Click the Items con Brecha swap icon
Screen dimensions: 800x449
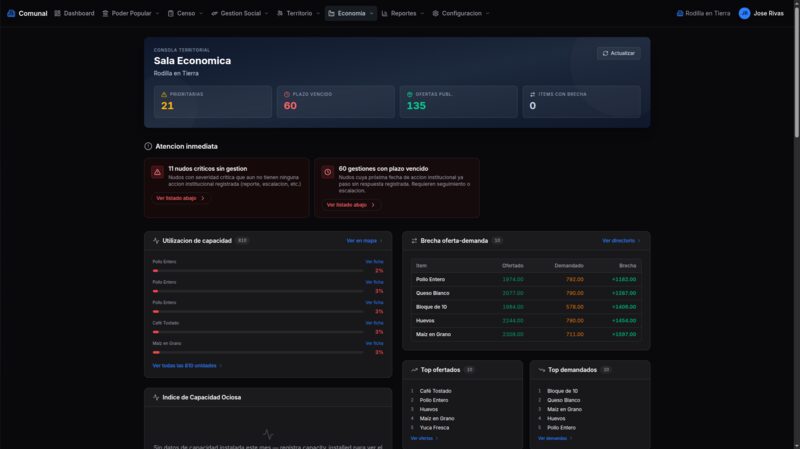tap(532, 94)
